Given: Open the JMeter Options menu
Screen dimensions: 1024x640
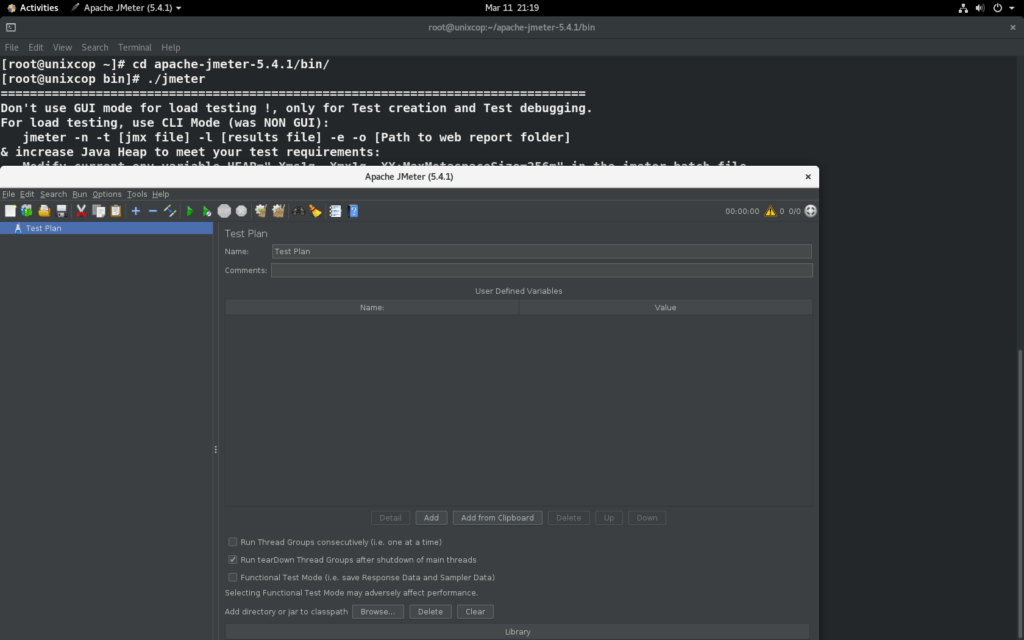Looking at the screenshot, I should [x=106, y=194].
